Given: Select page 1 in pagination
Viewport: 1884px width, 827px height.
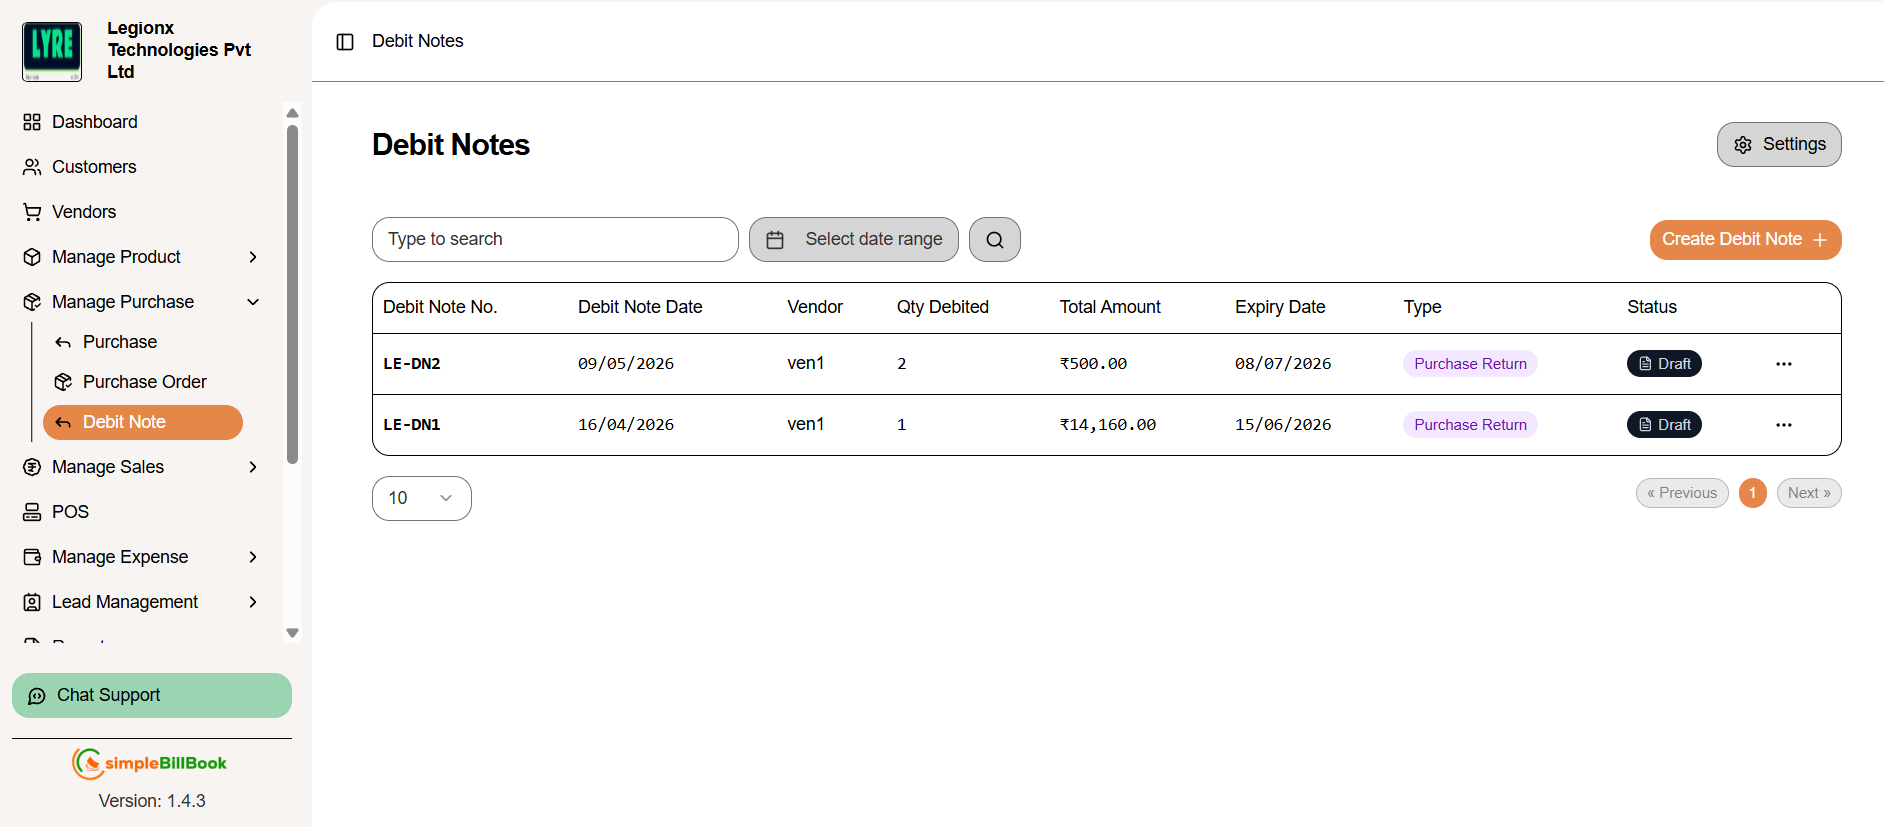Looking at the screenshot, I should (x=1753, y=493).
